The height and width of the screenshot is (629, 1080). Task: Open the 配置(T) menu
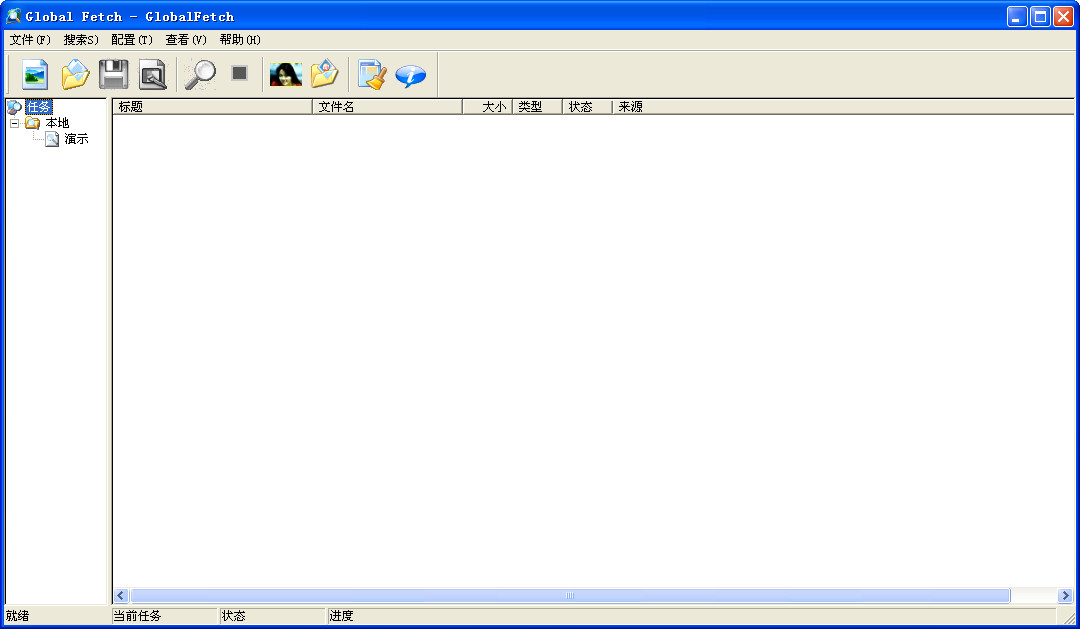[x=132, y=40]
